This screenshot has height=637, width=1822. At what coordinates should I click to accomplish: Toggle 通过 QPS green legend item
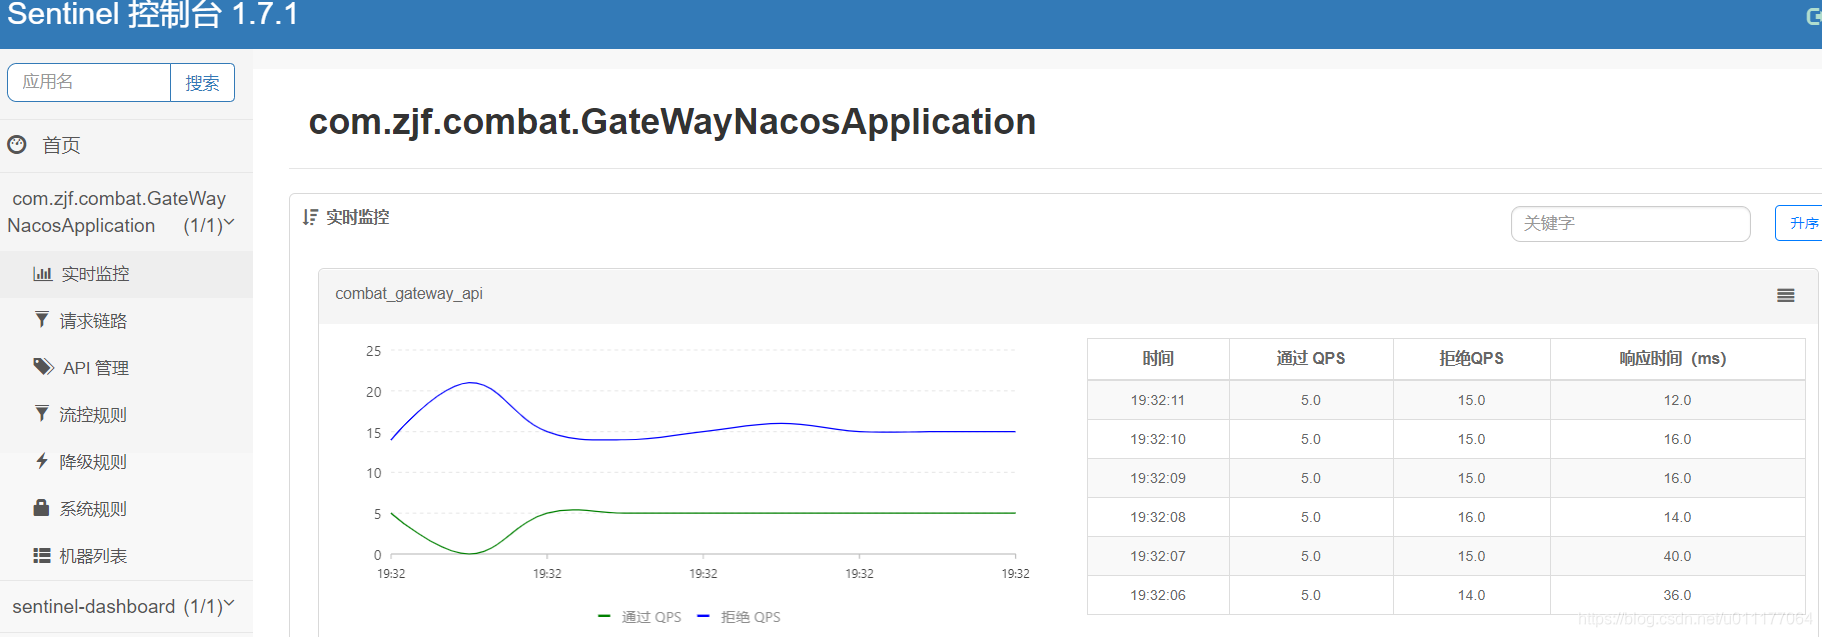click(x=640, y=617)
